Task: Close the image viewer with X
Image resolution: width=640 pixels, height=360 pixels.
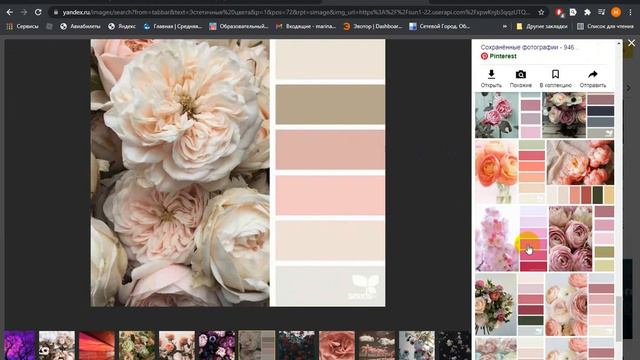Action: 631,43
